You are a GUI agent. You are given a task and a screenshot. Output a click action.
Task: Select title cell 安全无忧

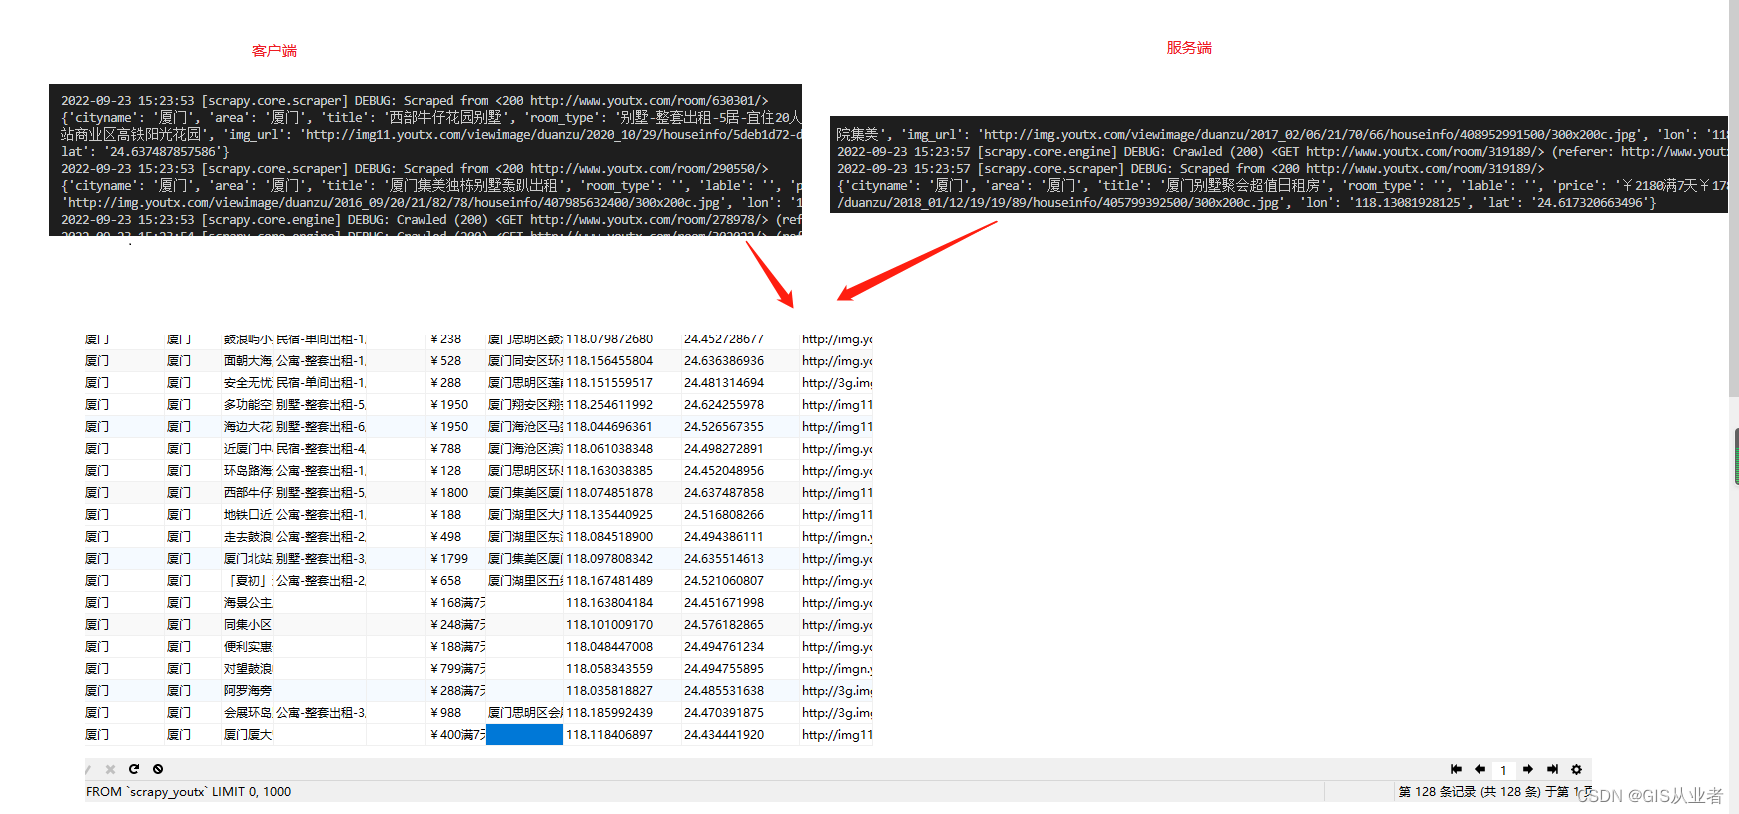[248, 383]
